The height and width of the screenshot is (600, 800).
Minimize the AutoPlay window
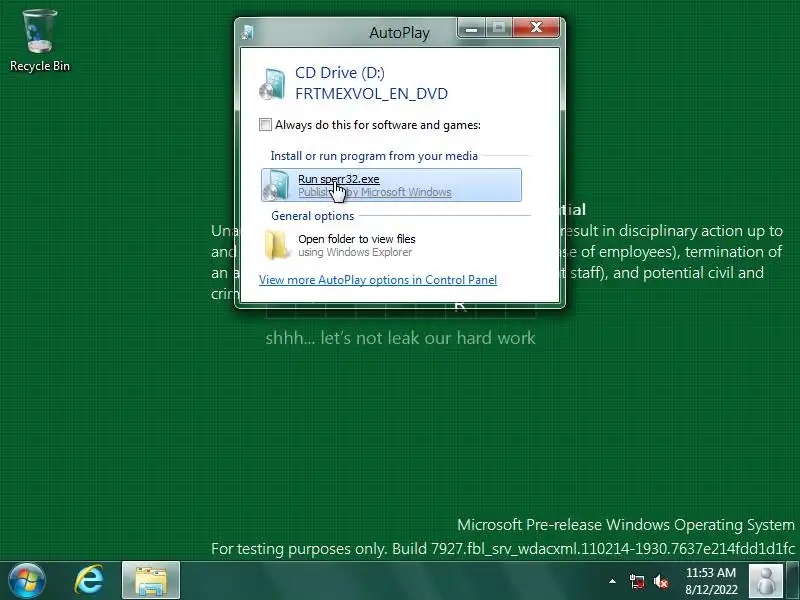pos(471,28)
